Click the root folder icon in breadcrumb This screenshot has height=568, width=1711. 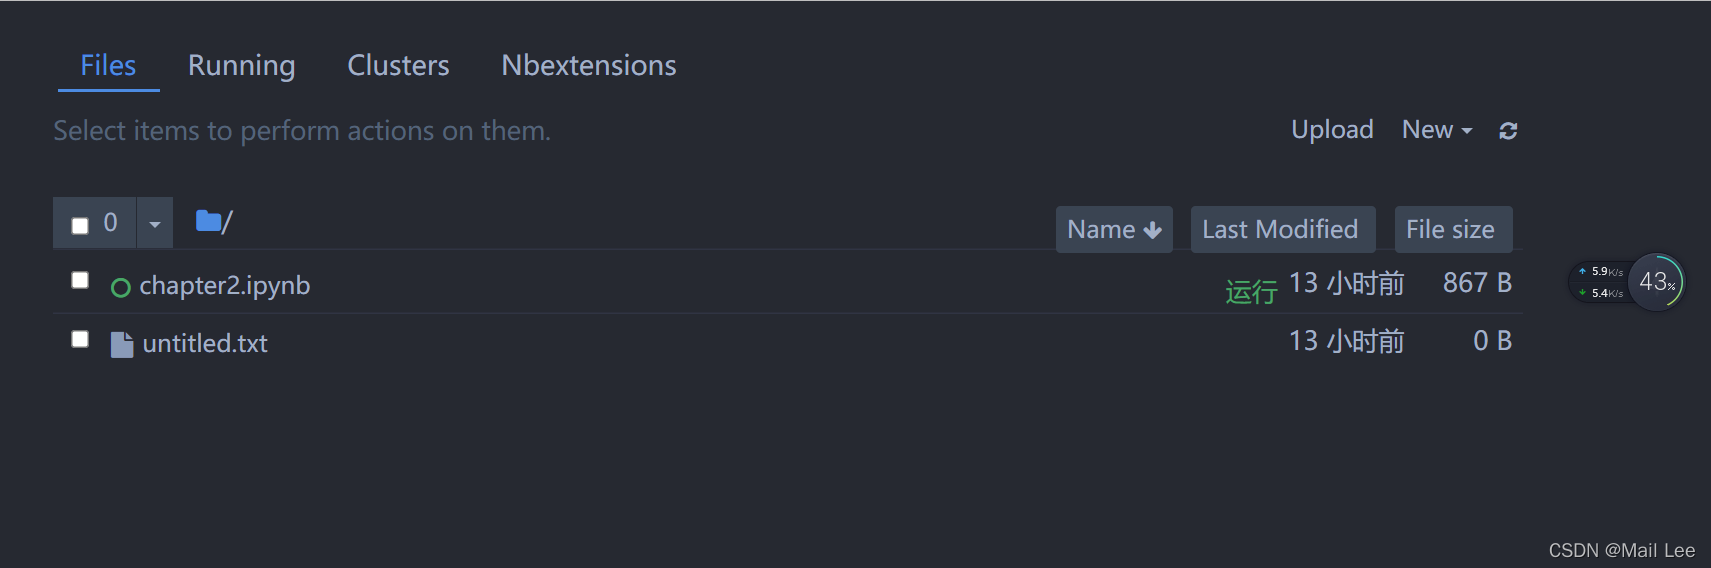(x=208, y=221)
